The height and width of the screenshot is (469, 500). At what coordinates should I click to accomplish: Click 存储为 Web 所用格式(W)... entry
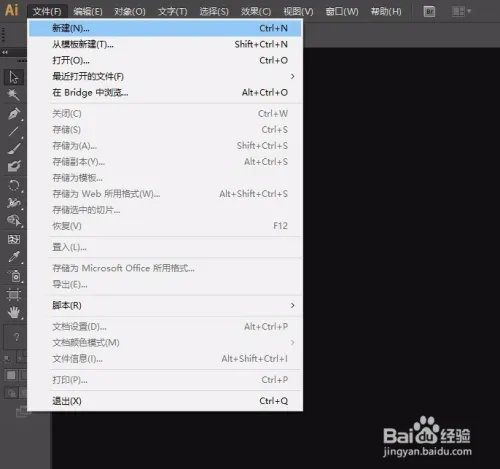[165, 194]
